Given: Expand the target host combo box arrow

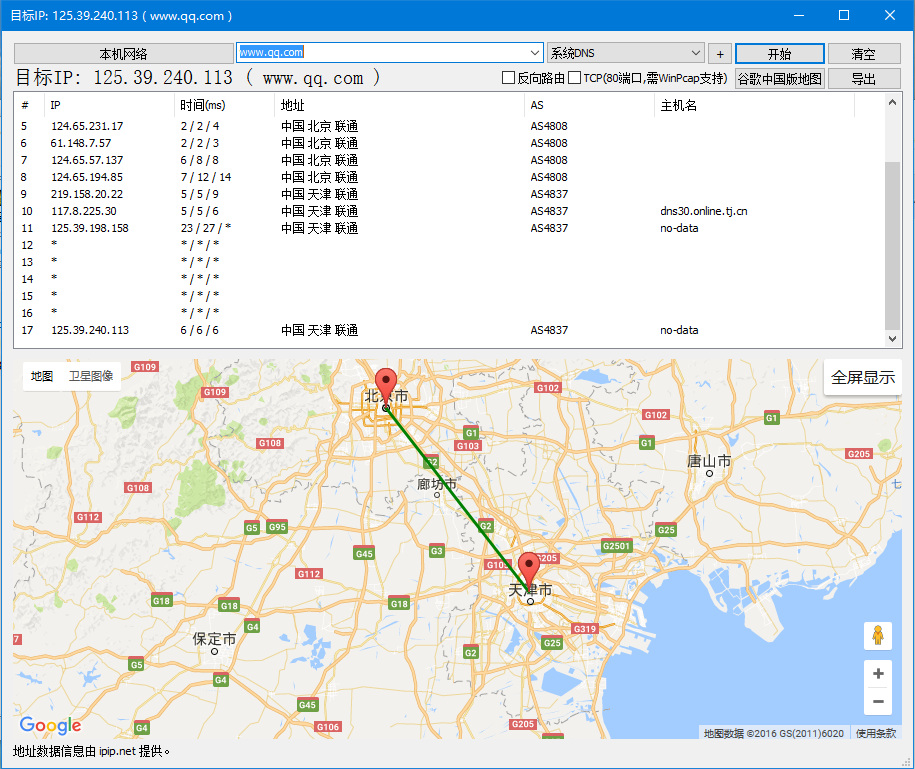Looking at the screenshot, I should pyautogui.click(x=535, y=53).
